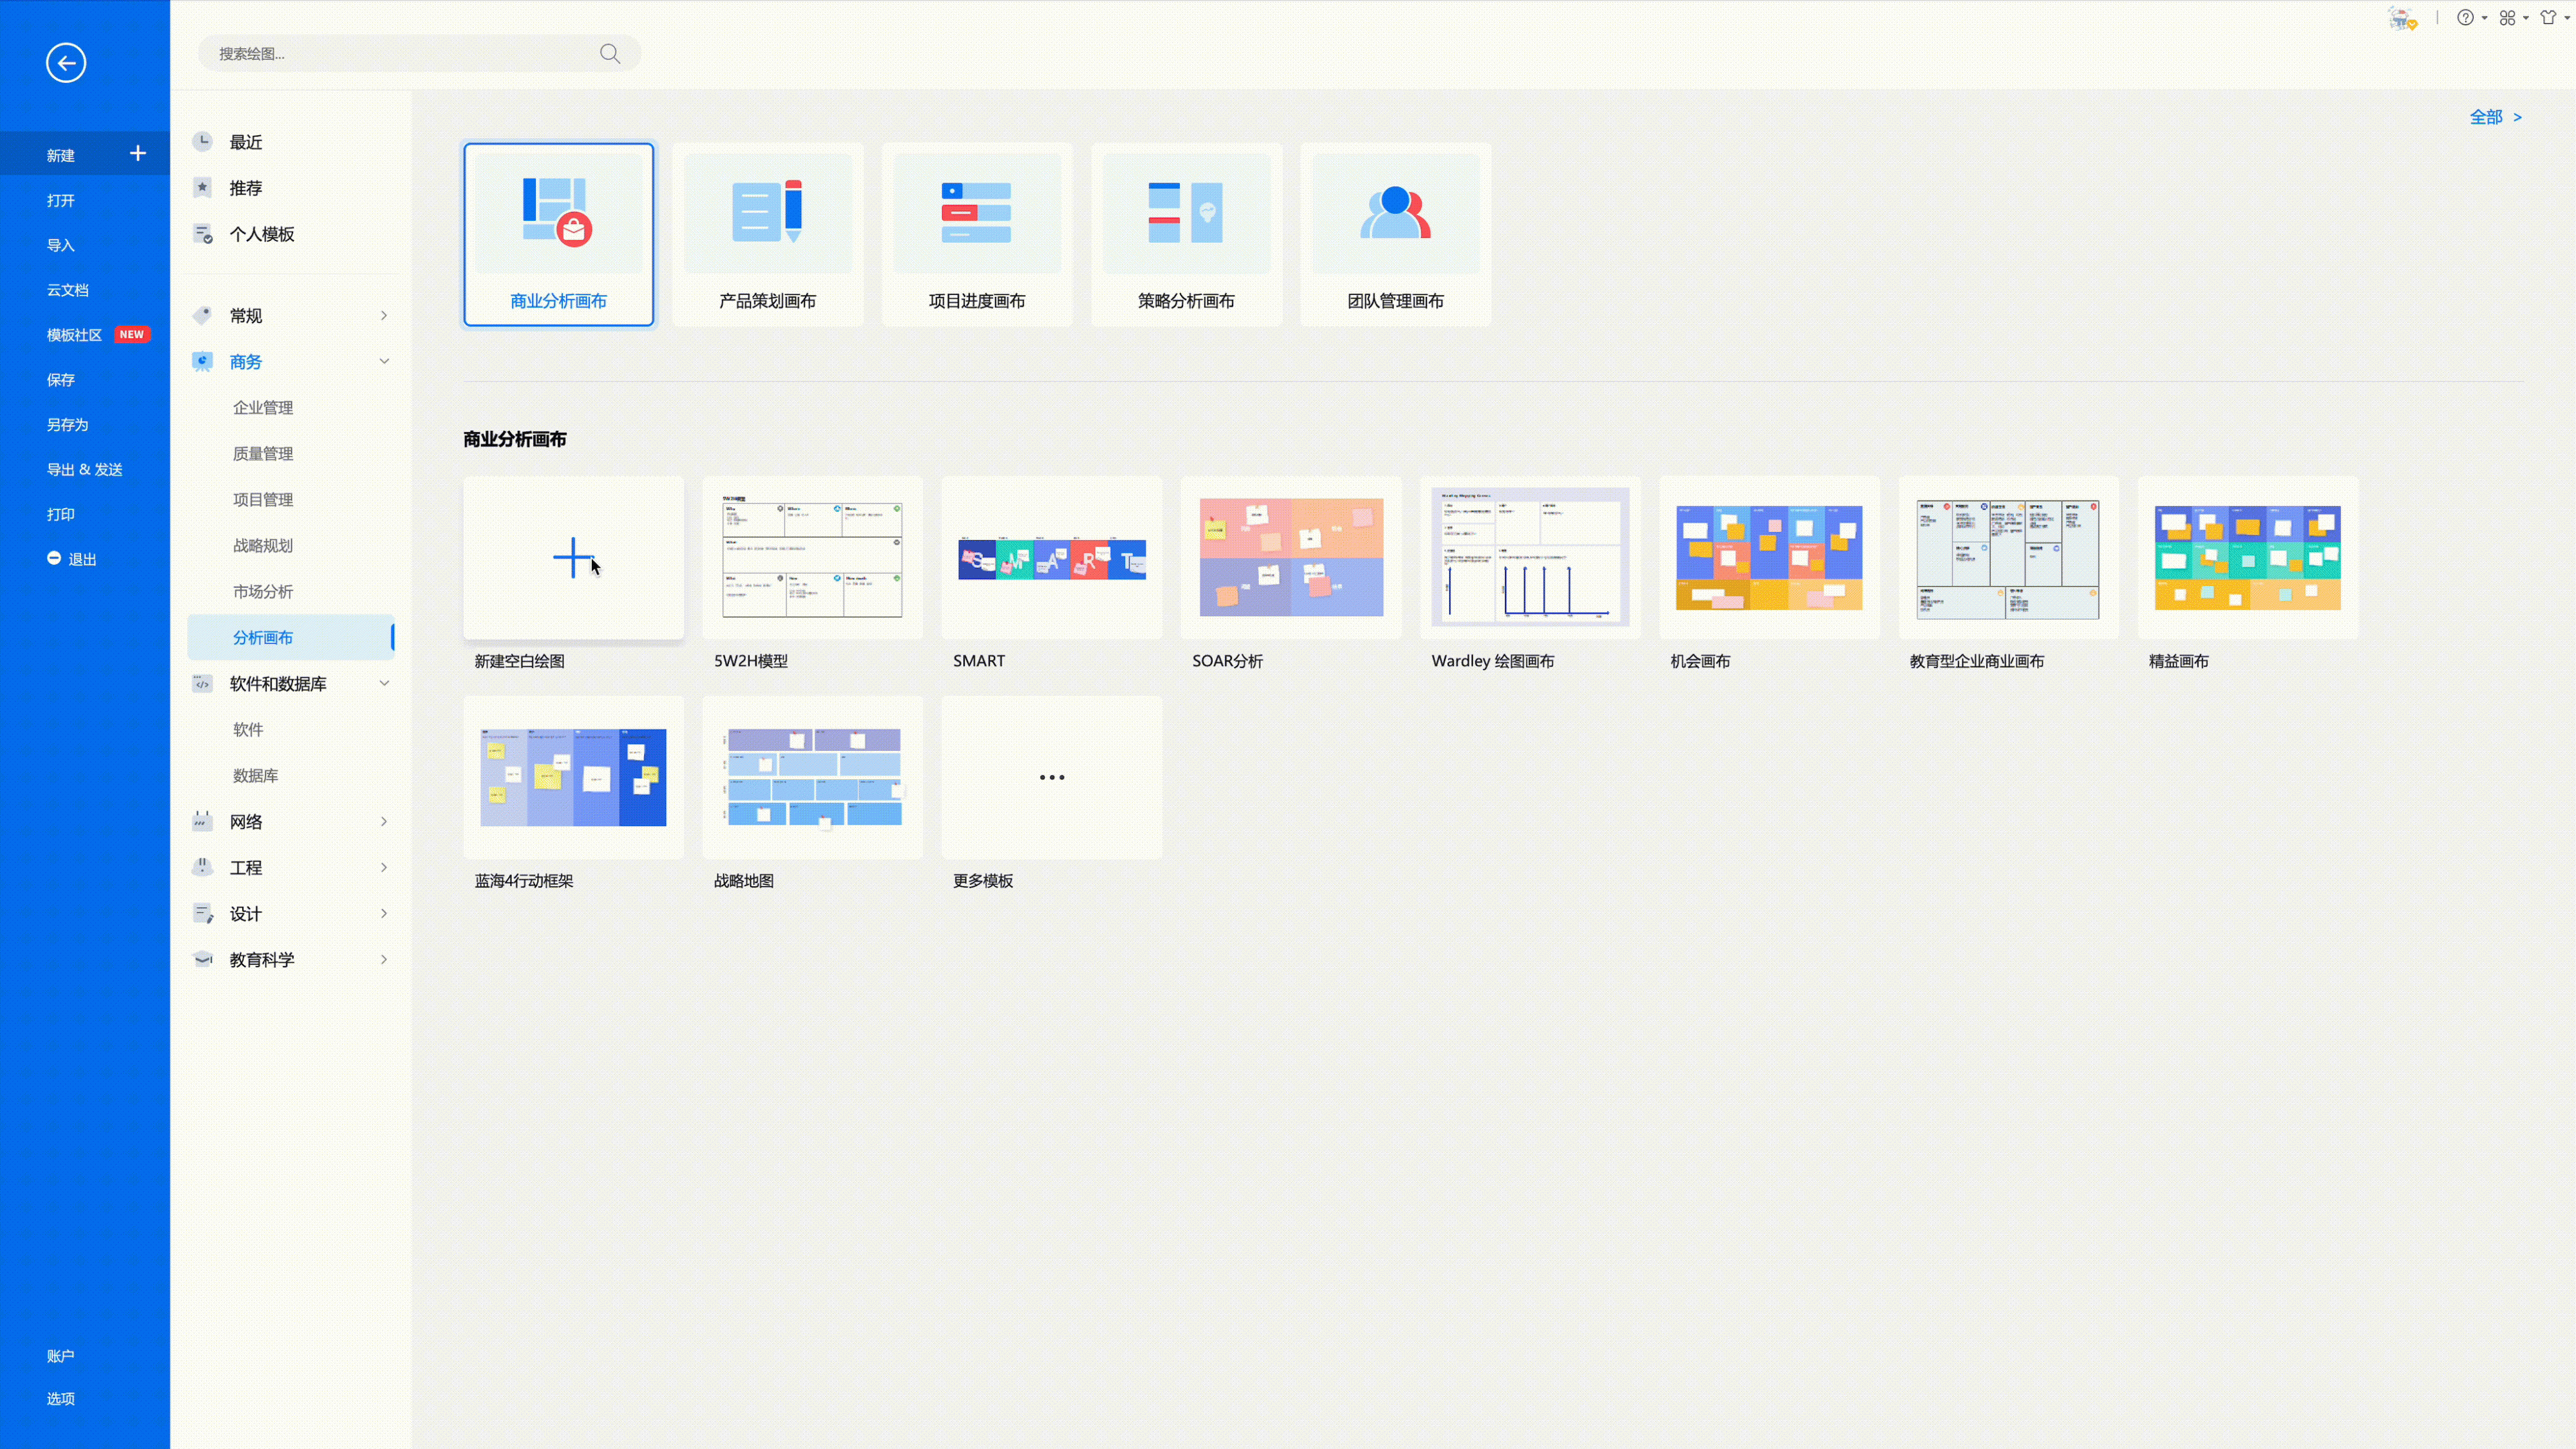Viewport: 2576px width, 1449px height.
Task: Open the 教育型企业商业画布 template thumbnail
Action: point(2009,558)
